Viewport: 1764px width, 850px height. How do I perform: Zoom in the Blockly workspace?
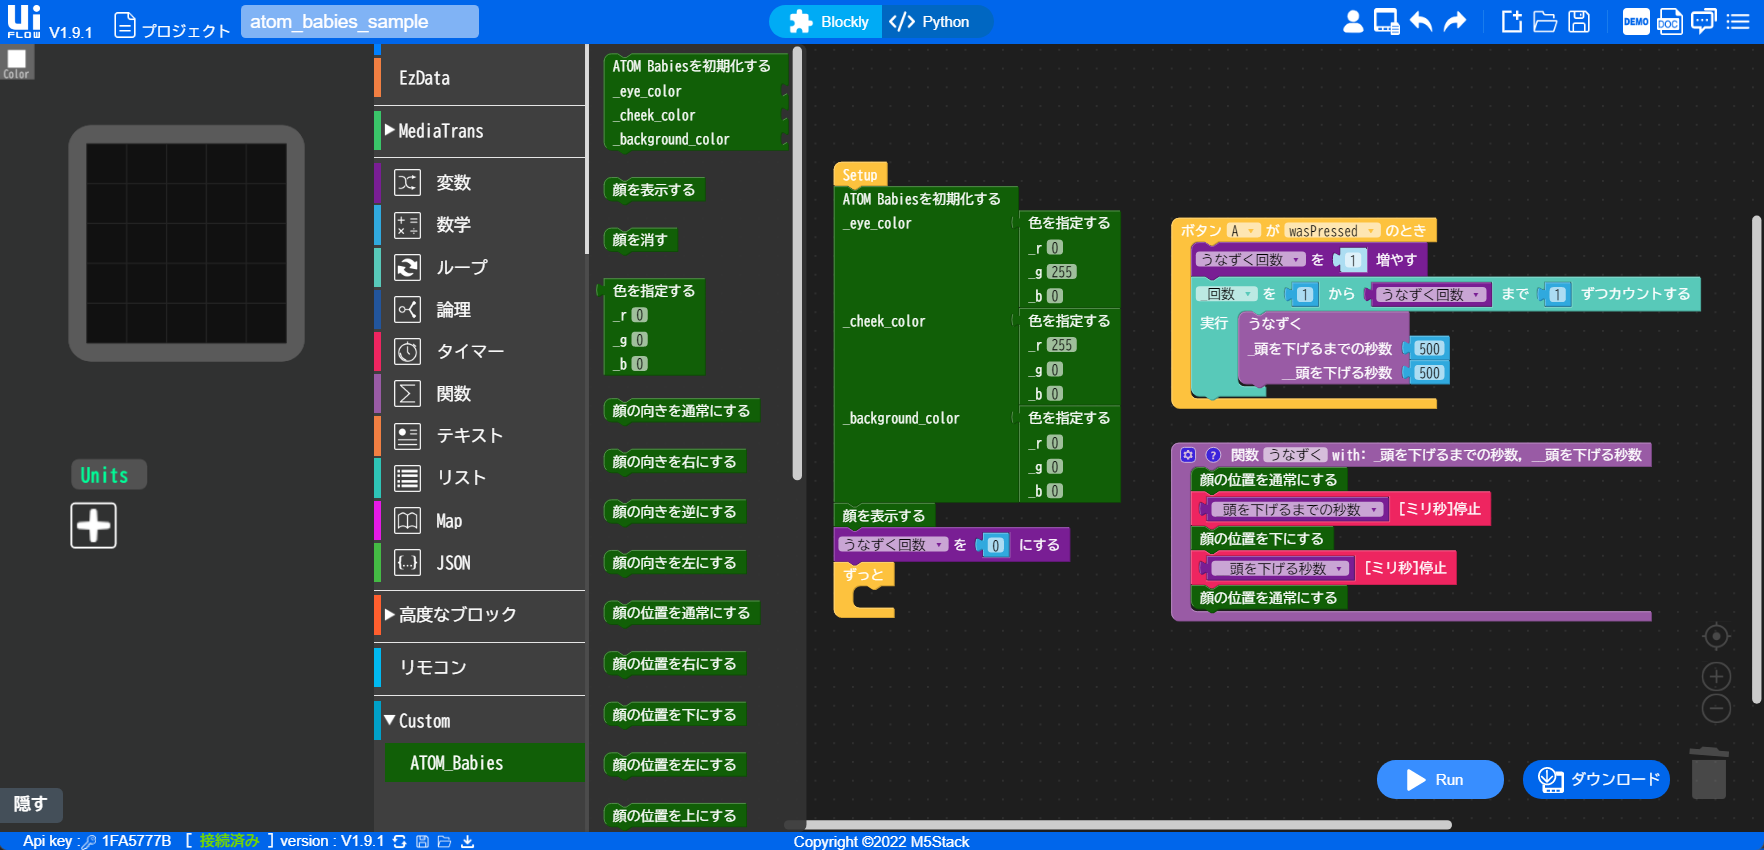[1716, 676]
